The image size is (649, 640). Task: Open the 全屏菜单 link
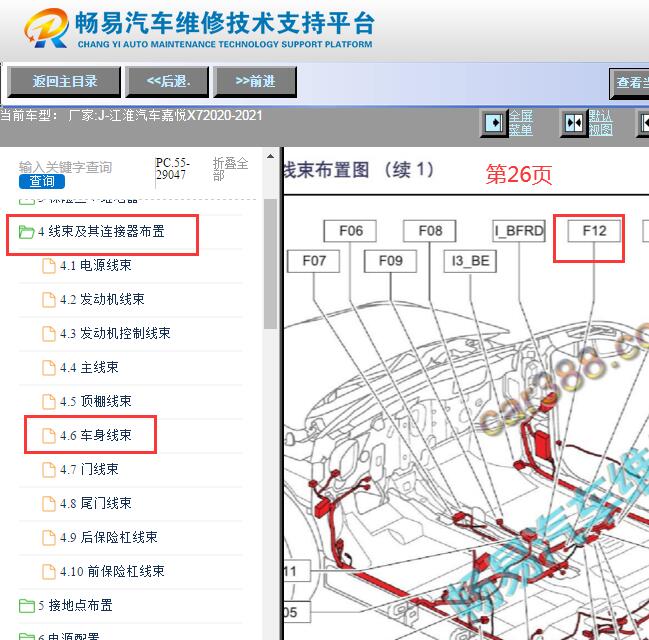click(x=521, y=123)
